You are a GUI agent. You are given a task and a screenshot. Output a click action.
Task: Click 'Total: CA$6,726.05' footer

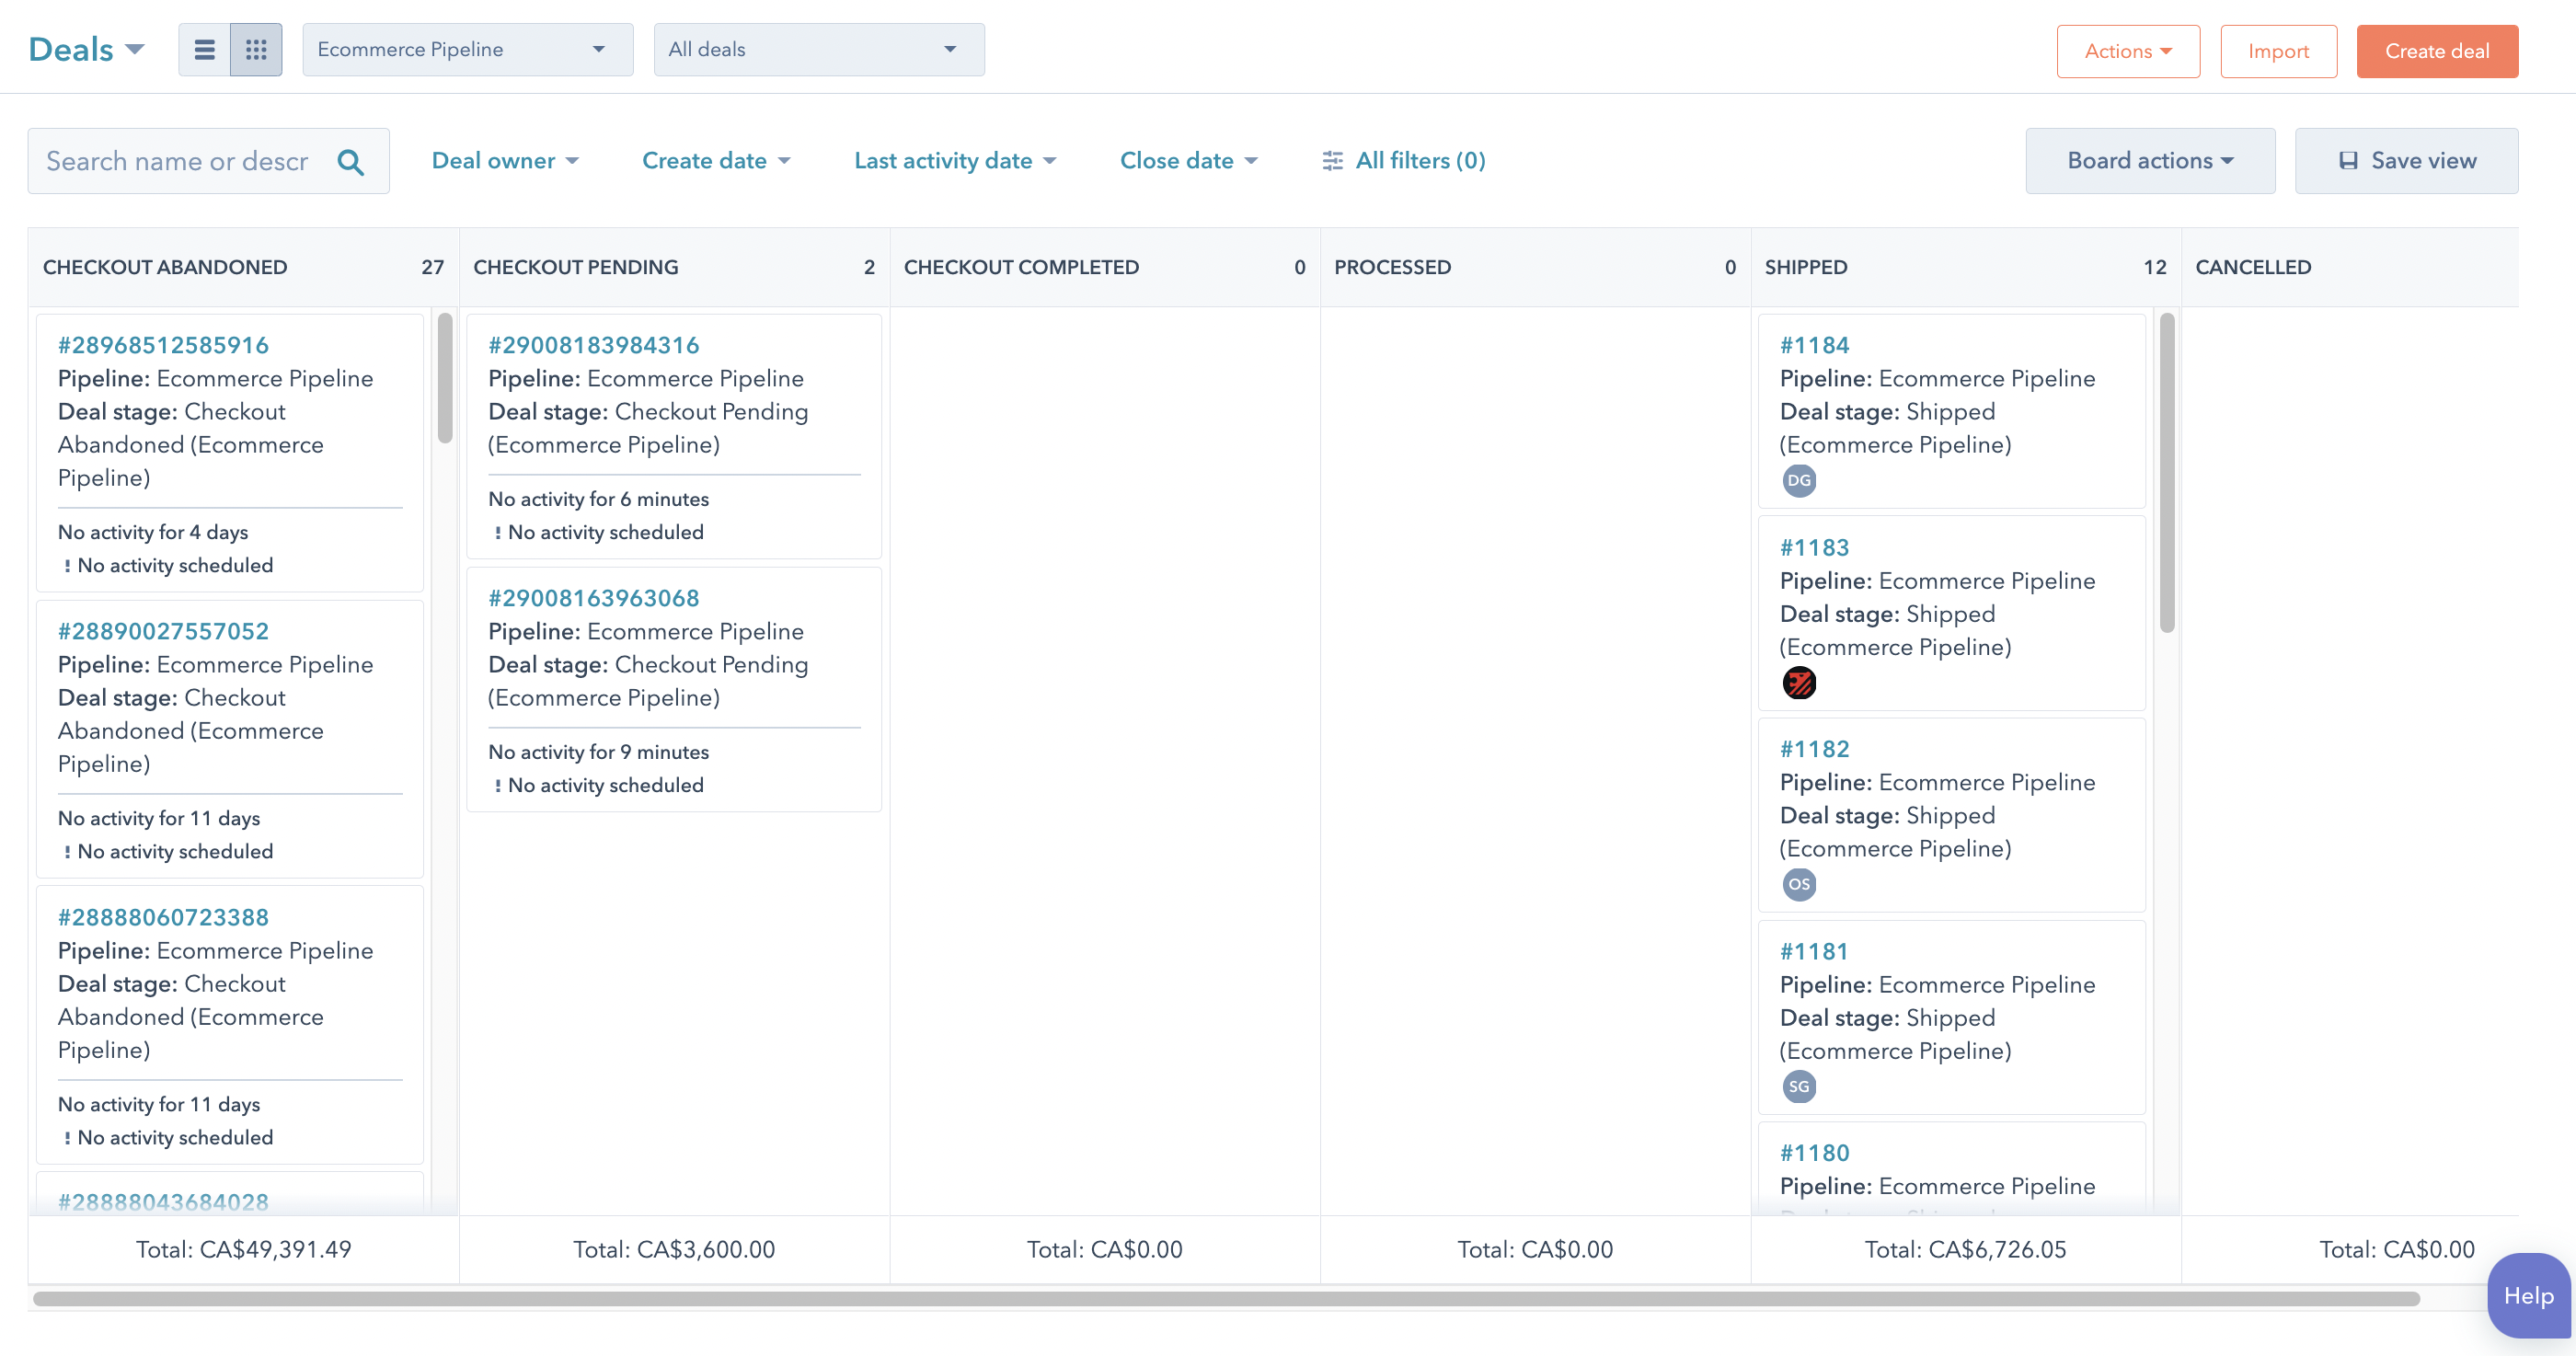pos(1965,1249)
